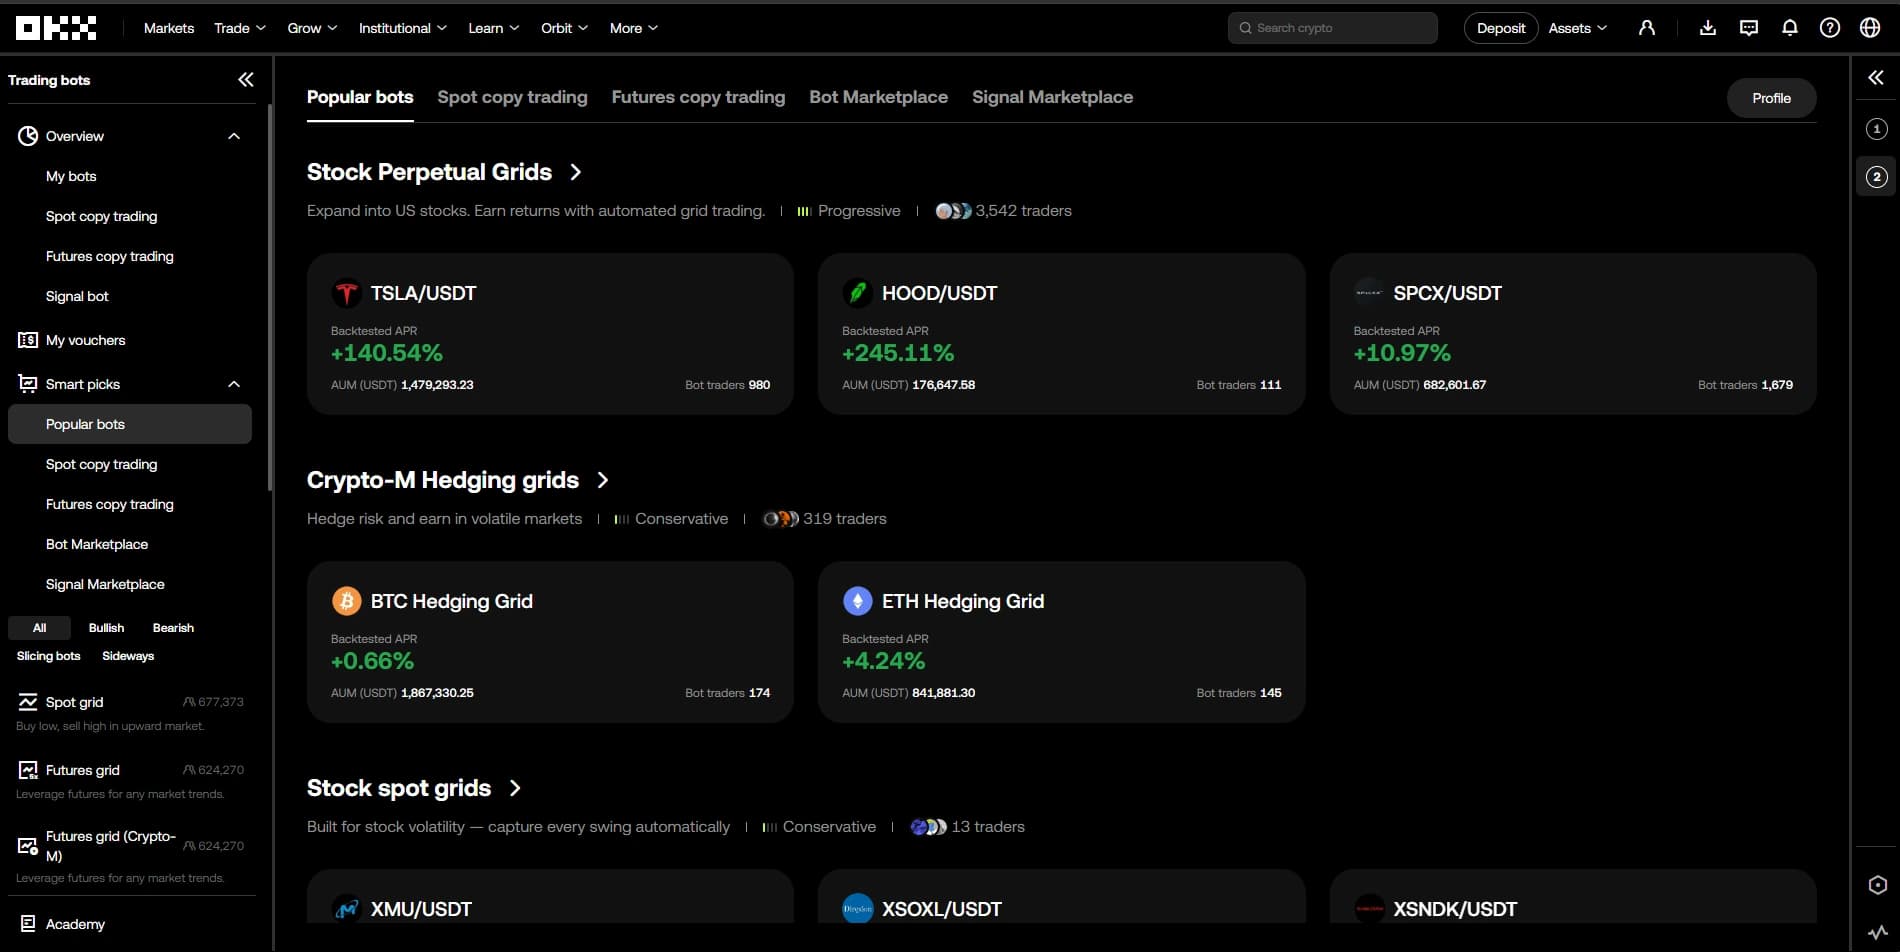Click the OKX logo
Image resolution: width=1900 pixels, height=952 pixels.
click(56, 28)
